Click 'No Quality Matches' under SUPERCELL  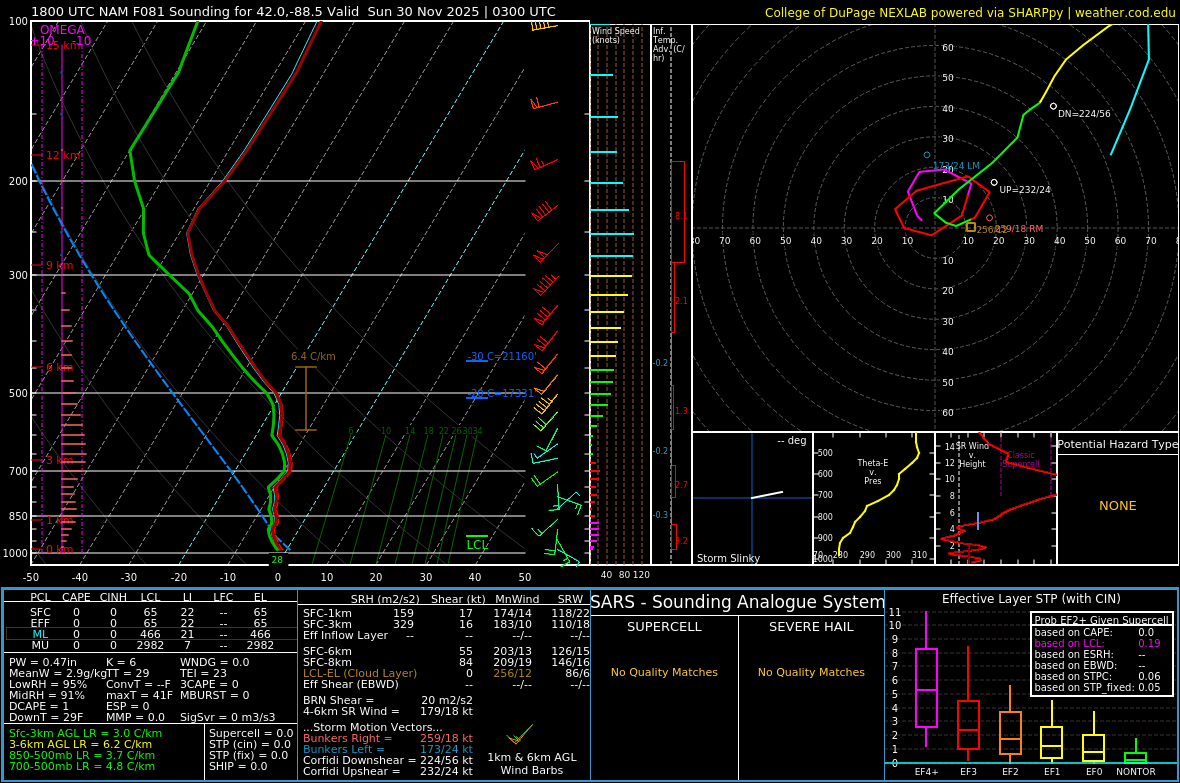[x=665, y=672]
